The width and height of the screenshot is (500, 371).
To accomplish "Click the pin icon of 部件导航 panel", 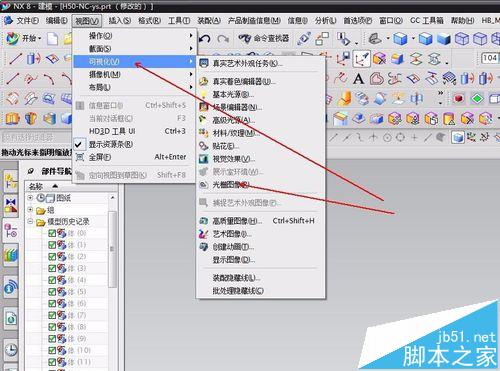I will point(31,171).
